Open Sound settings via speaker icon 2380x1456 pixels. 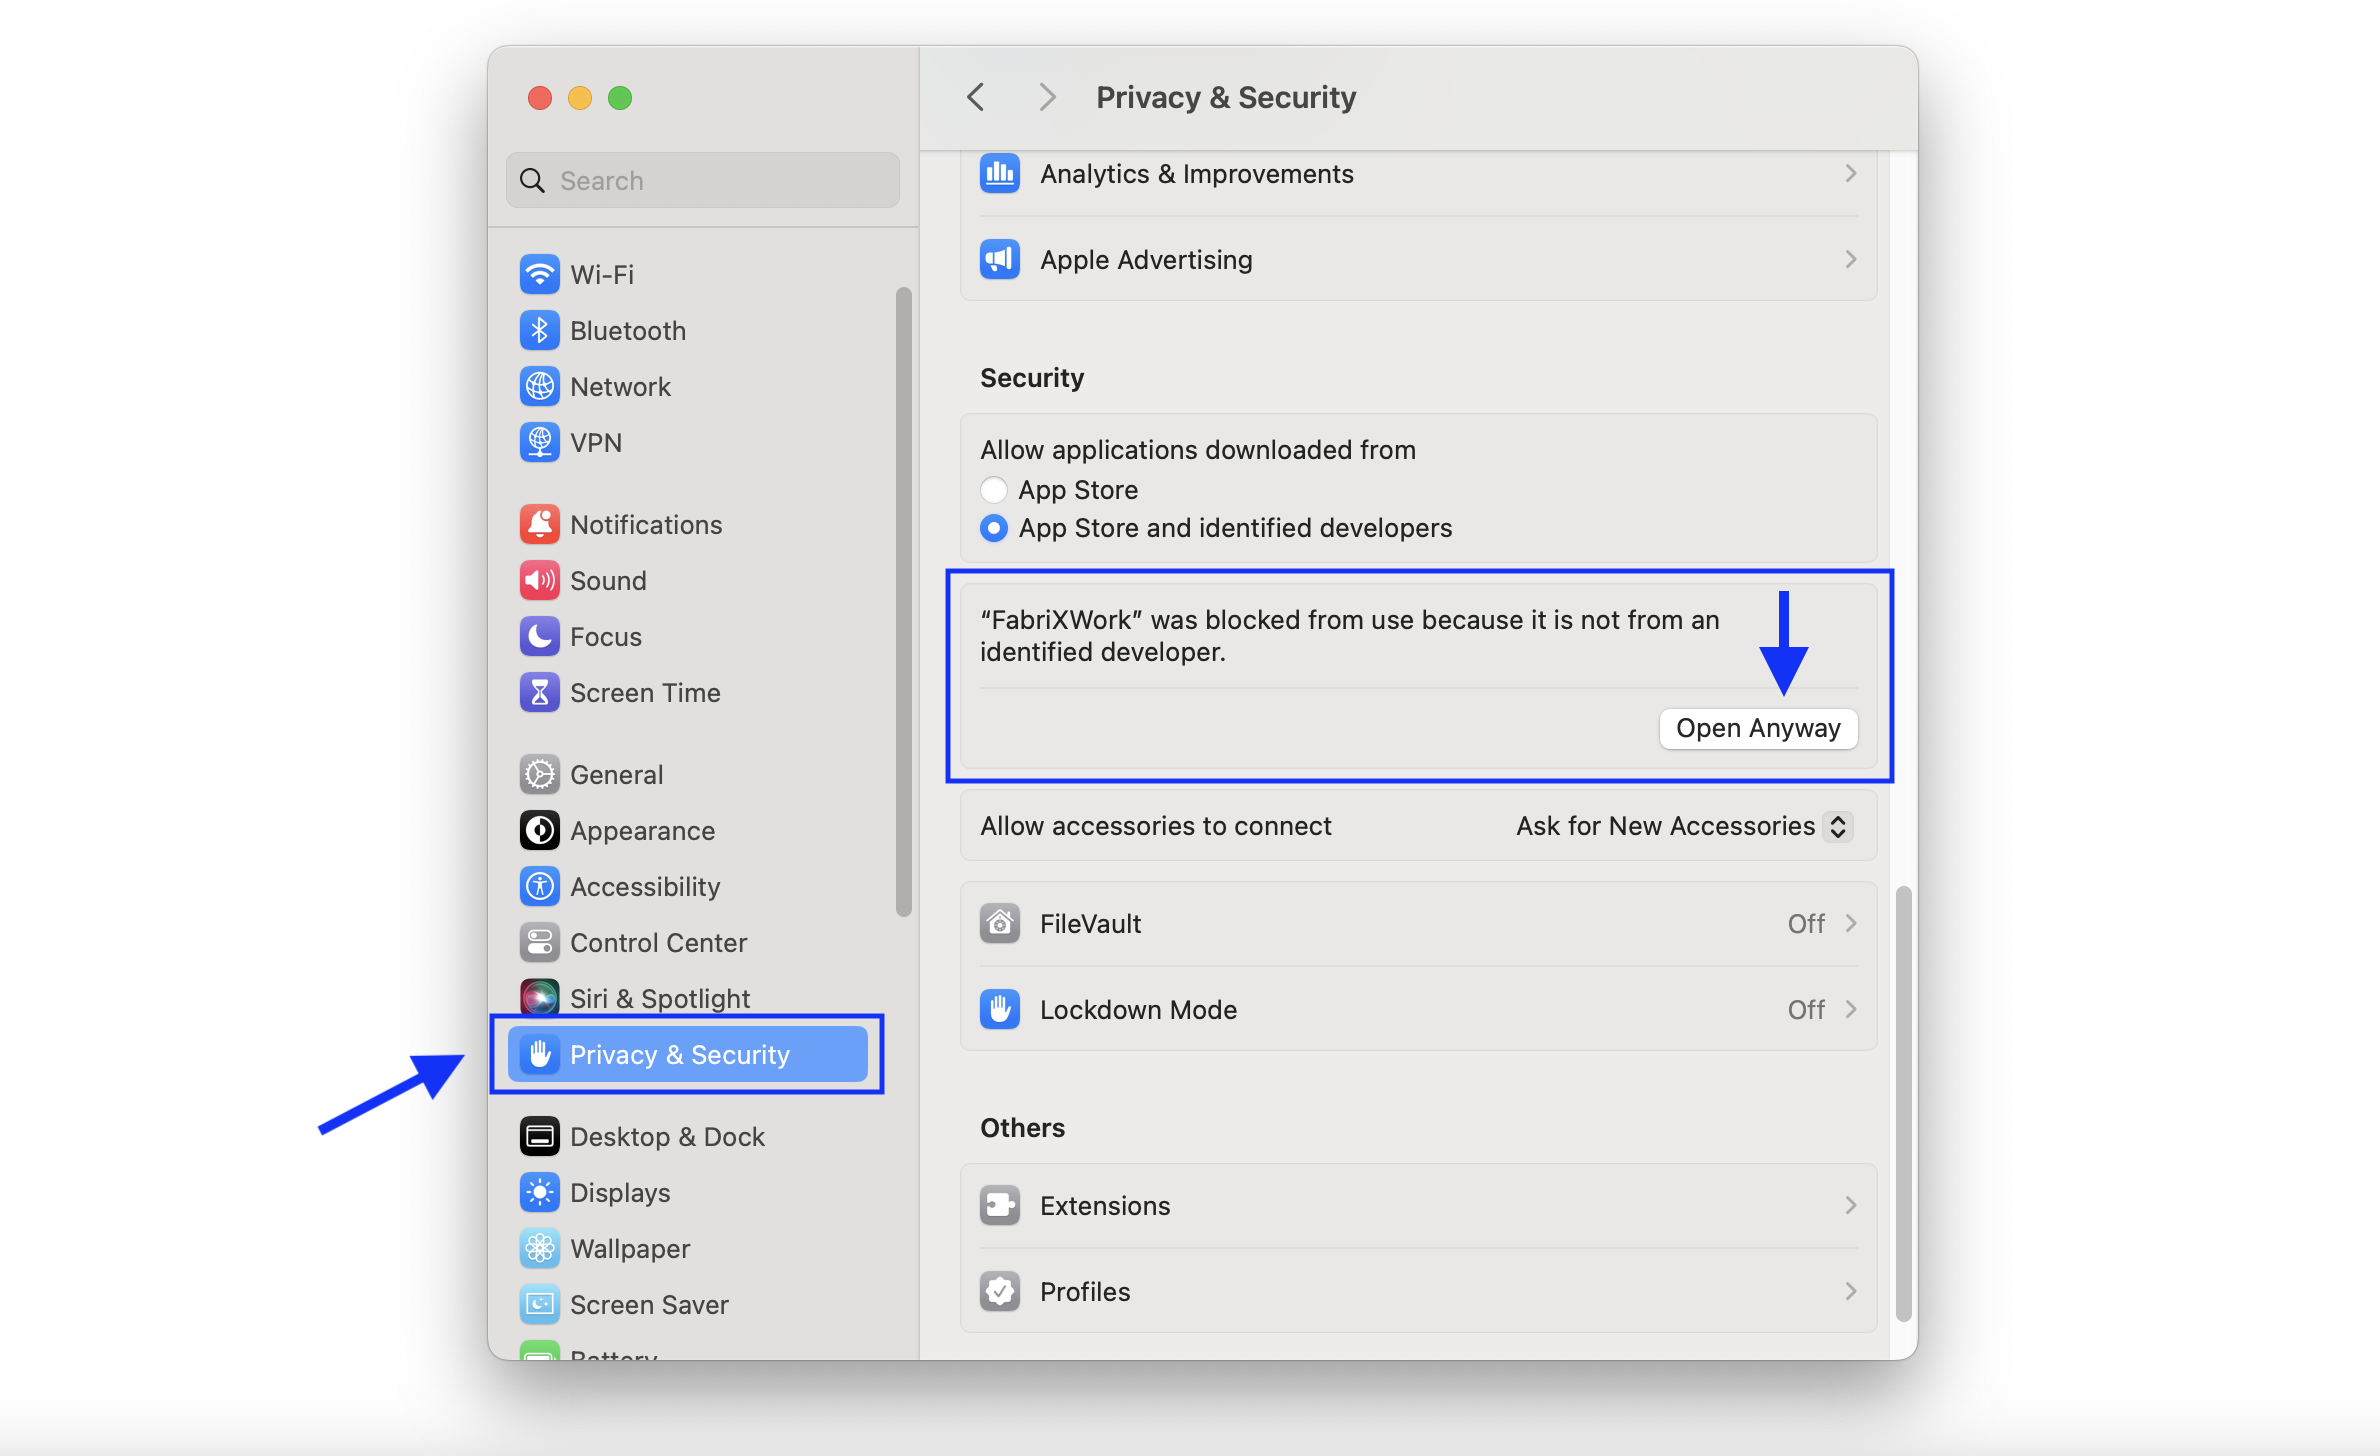pyautogui.click(x=540, y=580)
